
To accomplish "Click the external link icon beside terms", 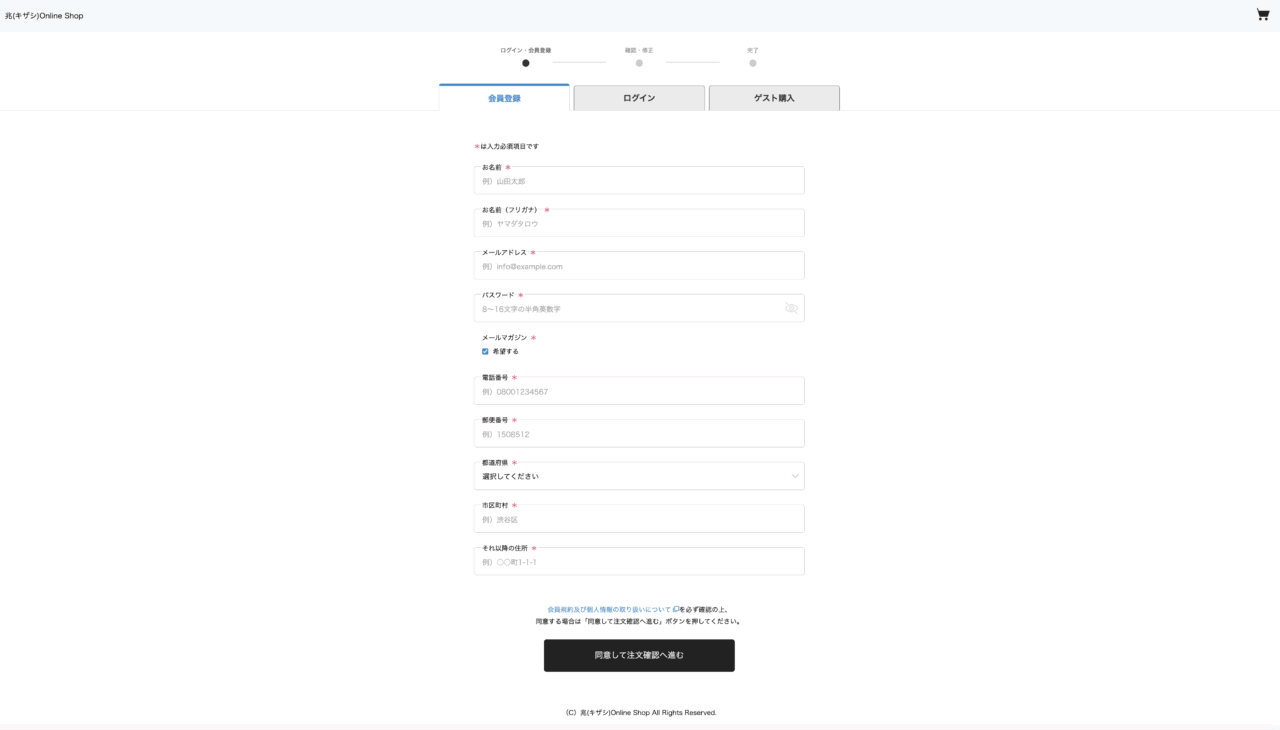I will [676, 609].
